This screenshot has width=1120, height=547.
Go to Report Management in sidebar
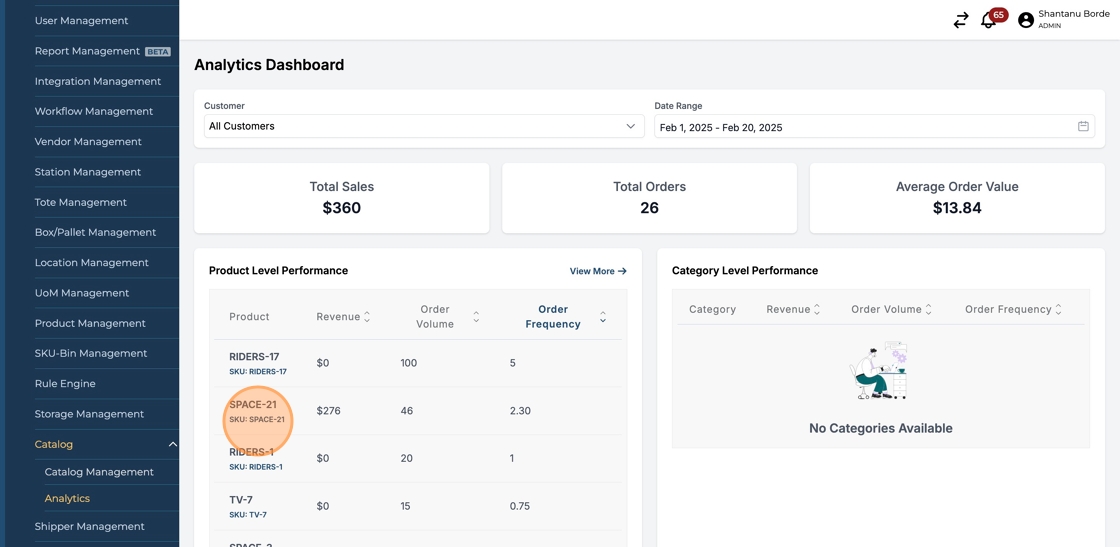87,51
